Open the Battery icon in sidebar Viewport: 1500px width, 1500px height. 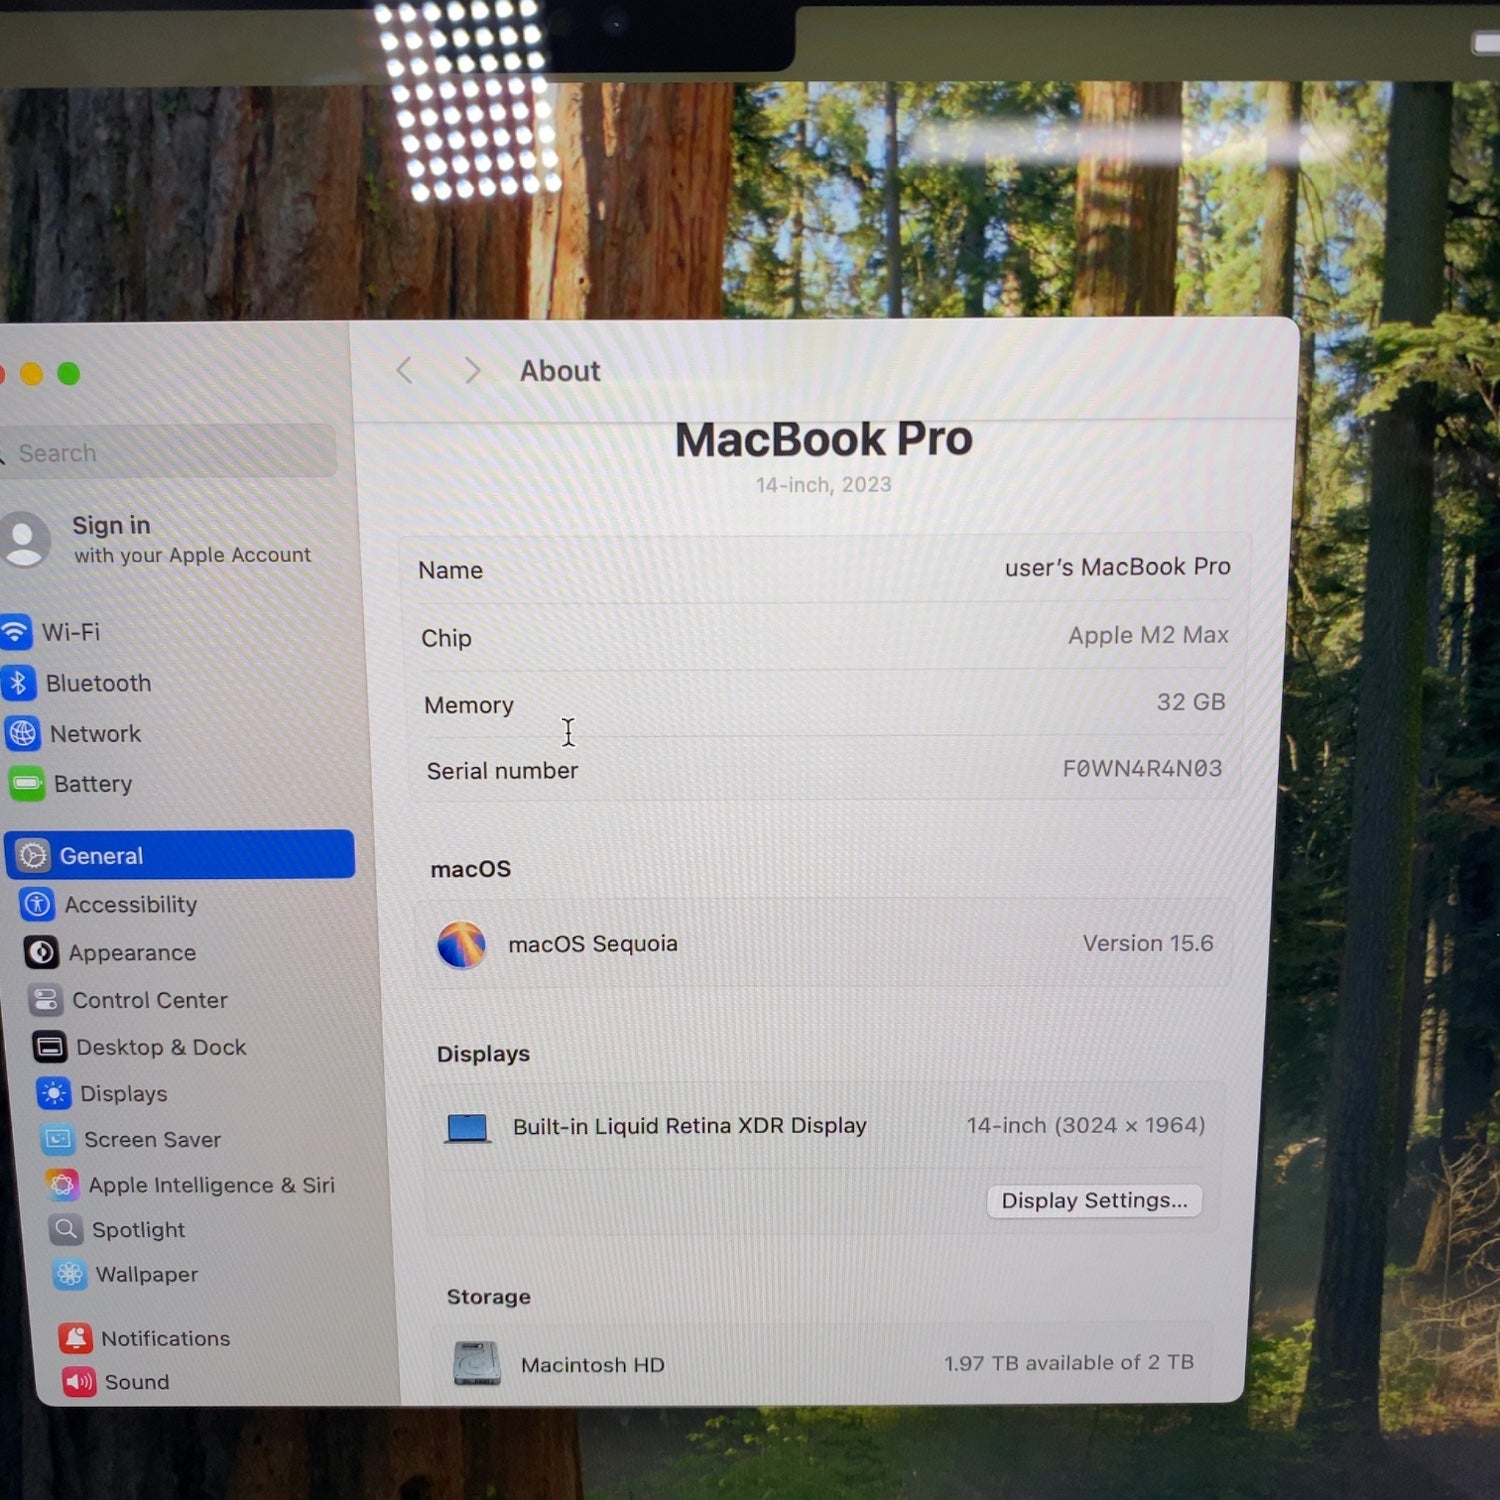coord(28,784)
